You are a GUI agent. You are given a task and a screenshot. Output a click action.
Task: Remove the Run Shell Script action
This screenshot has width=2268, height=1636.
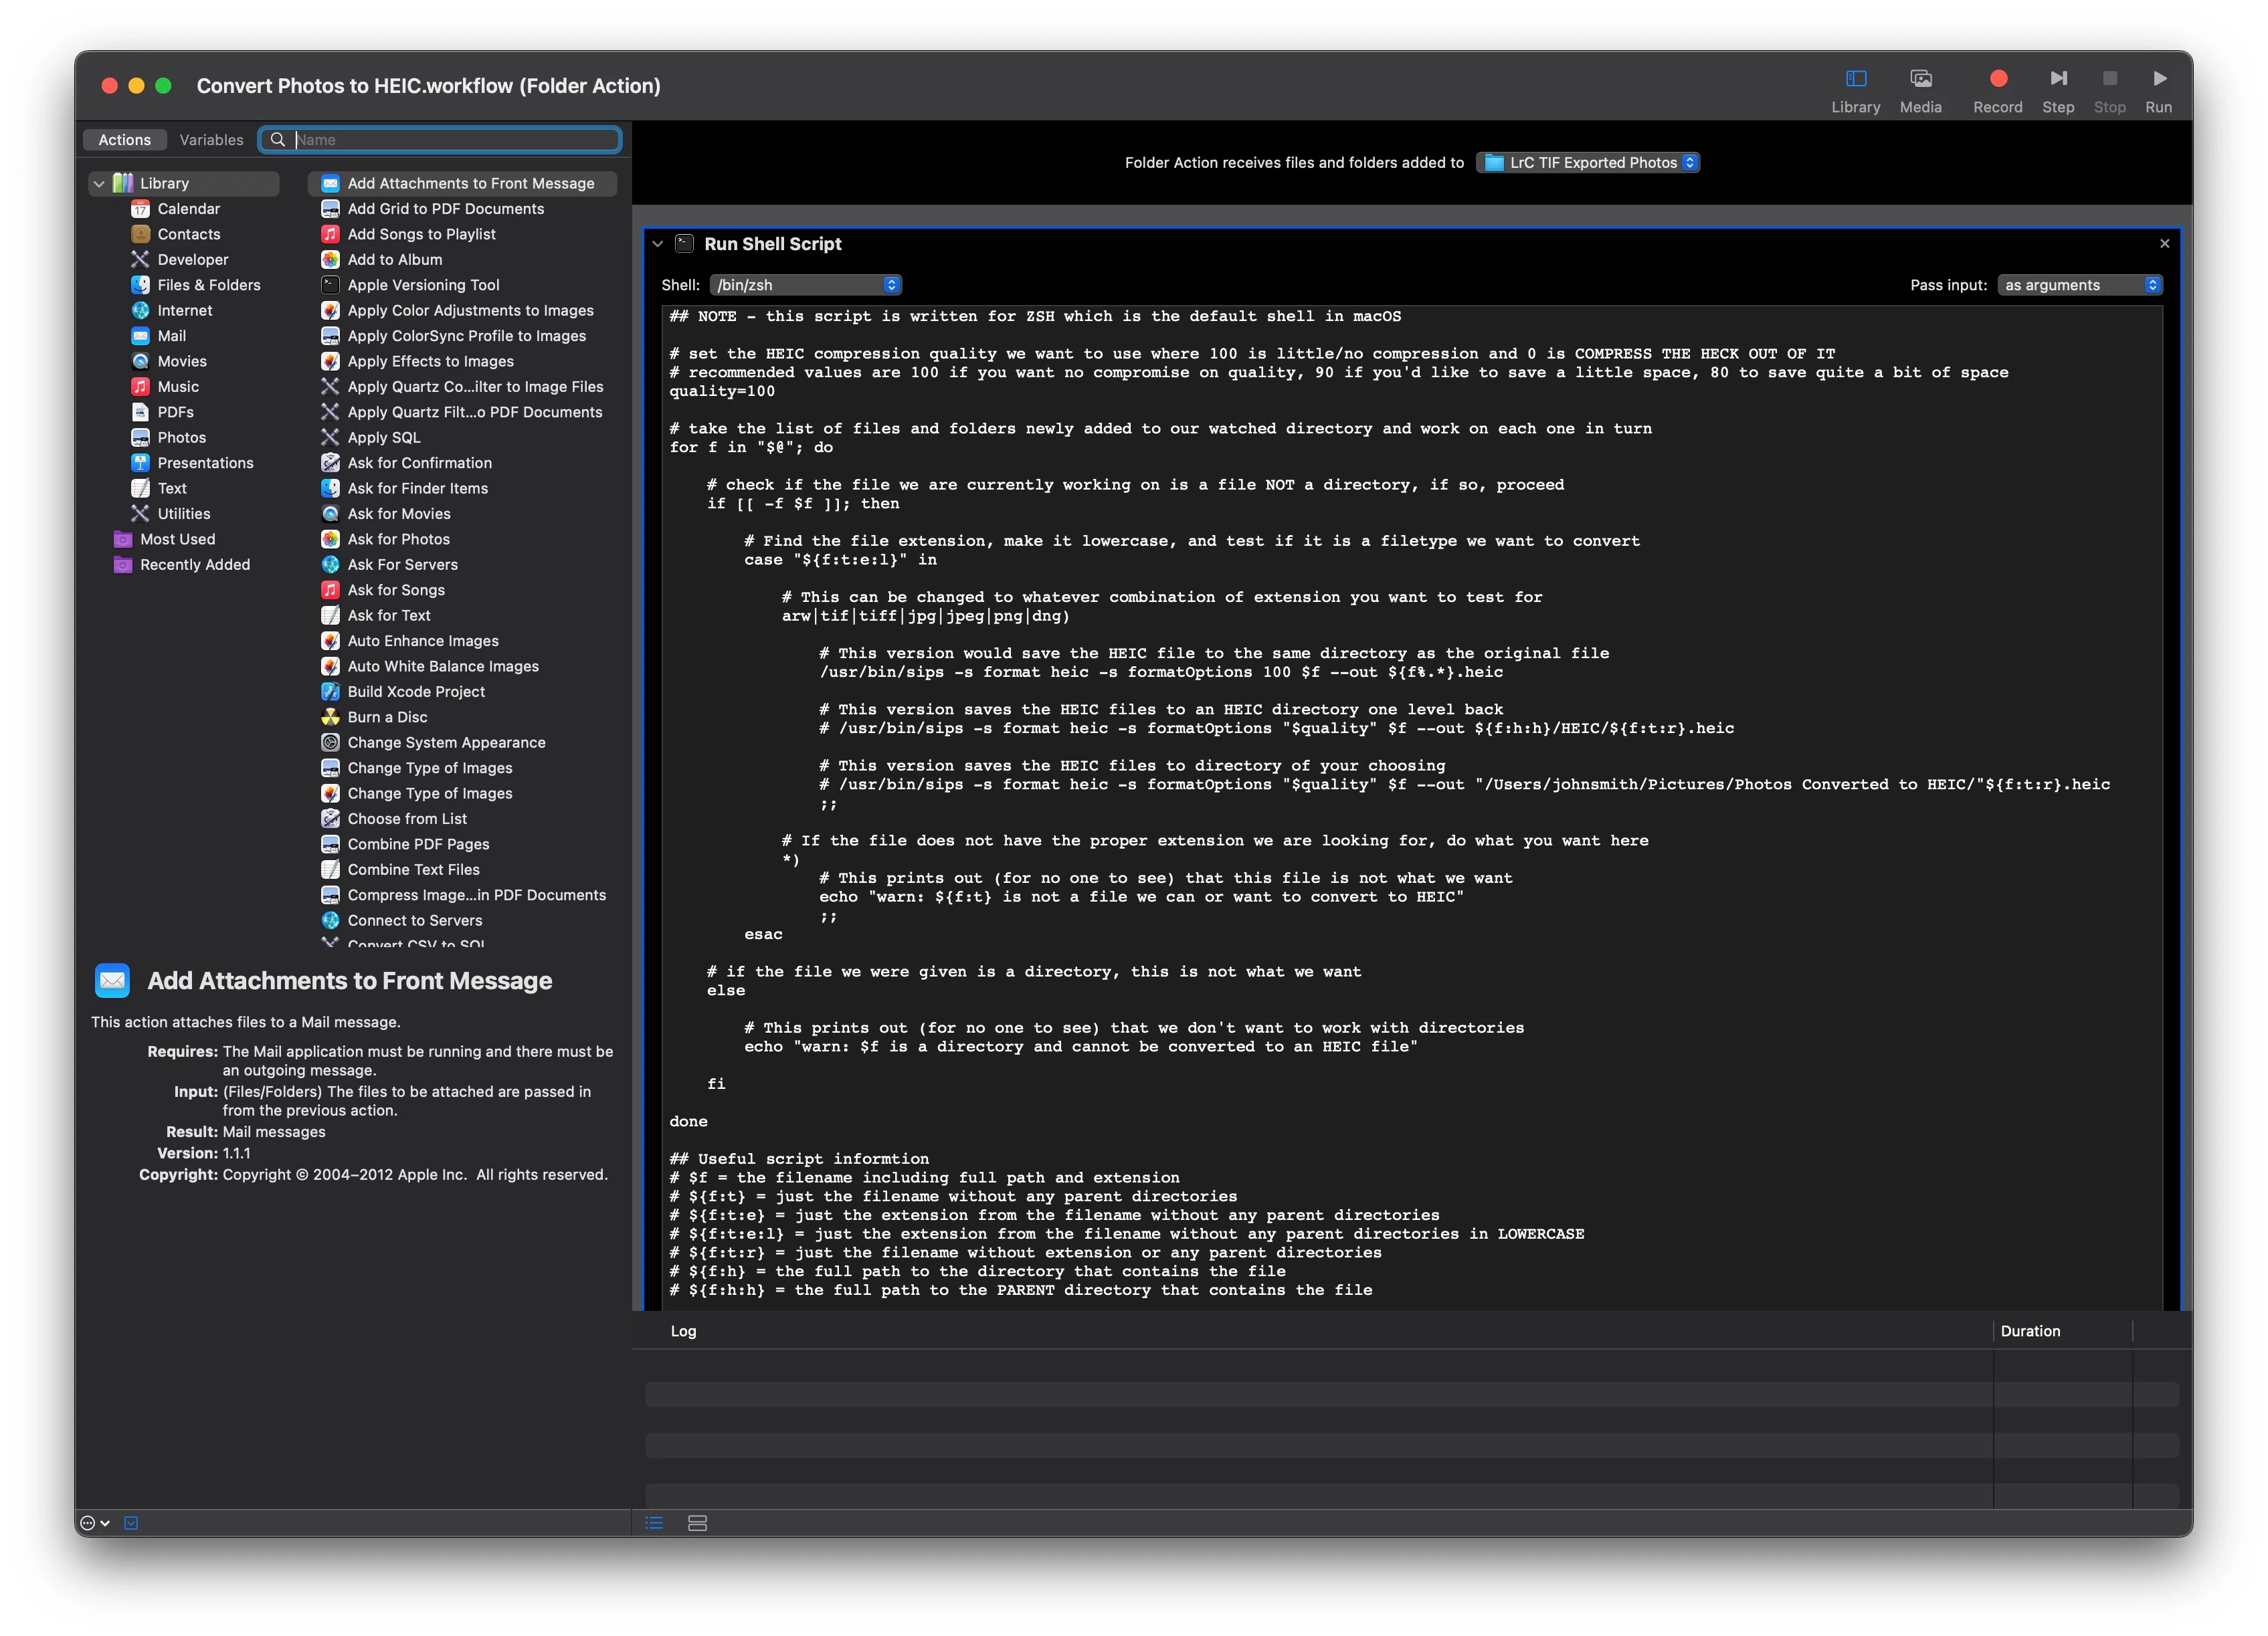(2164, 244)
